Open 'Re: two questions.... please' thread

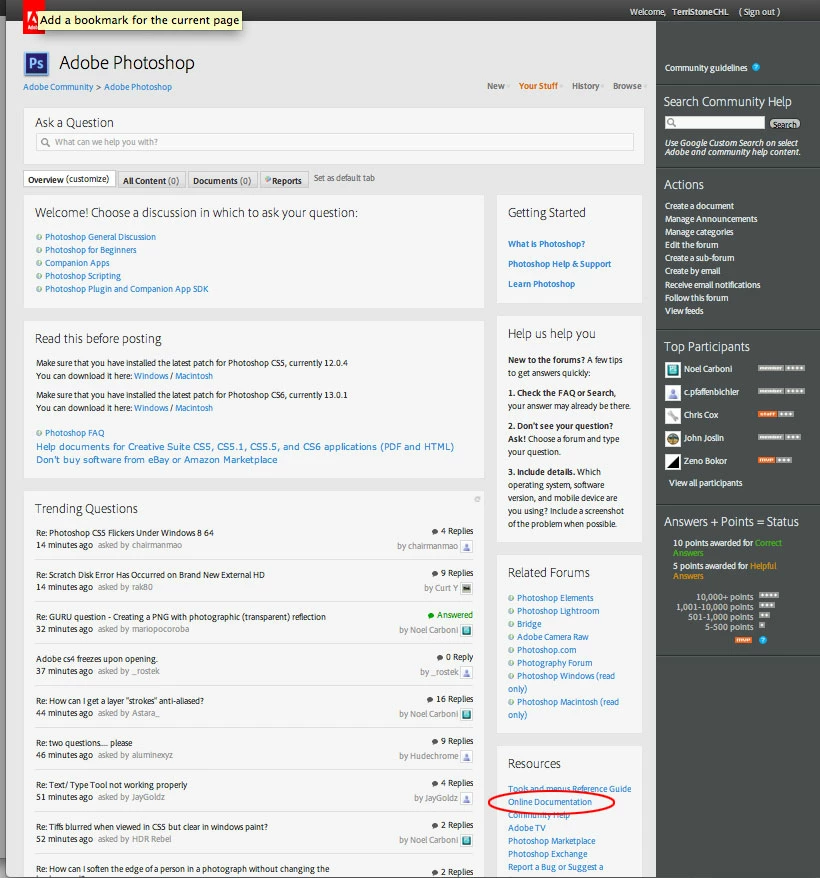84,743
